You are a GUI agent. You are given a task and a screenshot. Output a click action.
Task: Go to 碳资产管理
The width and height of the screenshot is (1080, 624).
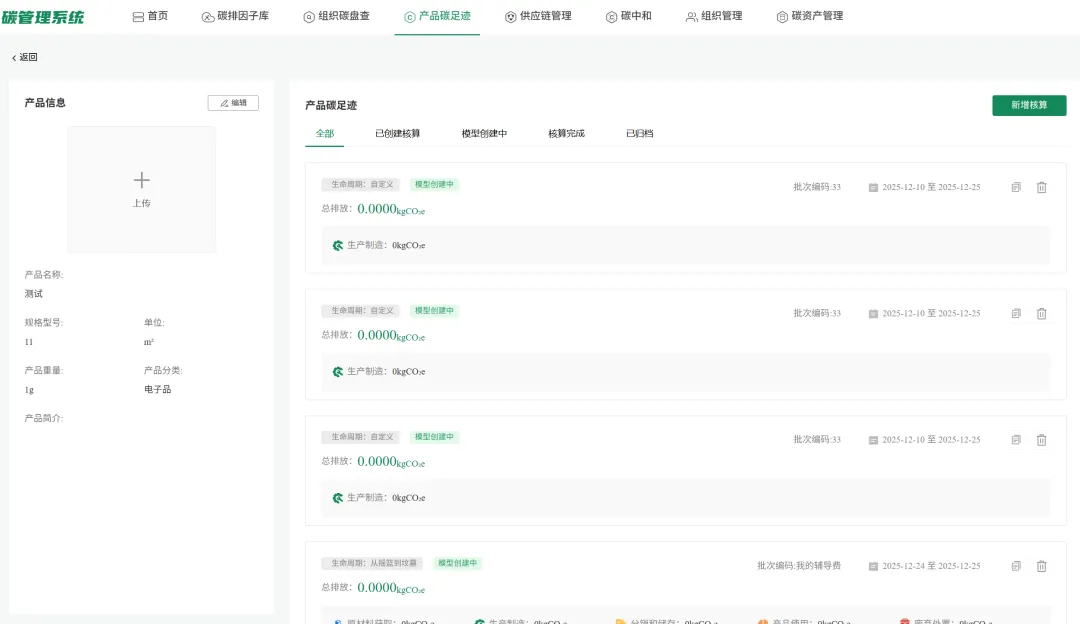click(x=809, y=16)
